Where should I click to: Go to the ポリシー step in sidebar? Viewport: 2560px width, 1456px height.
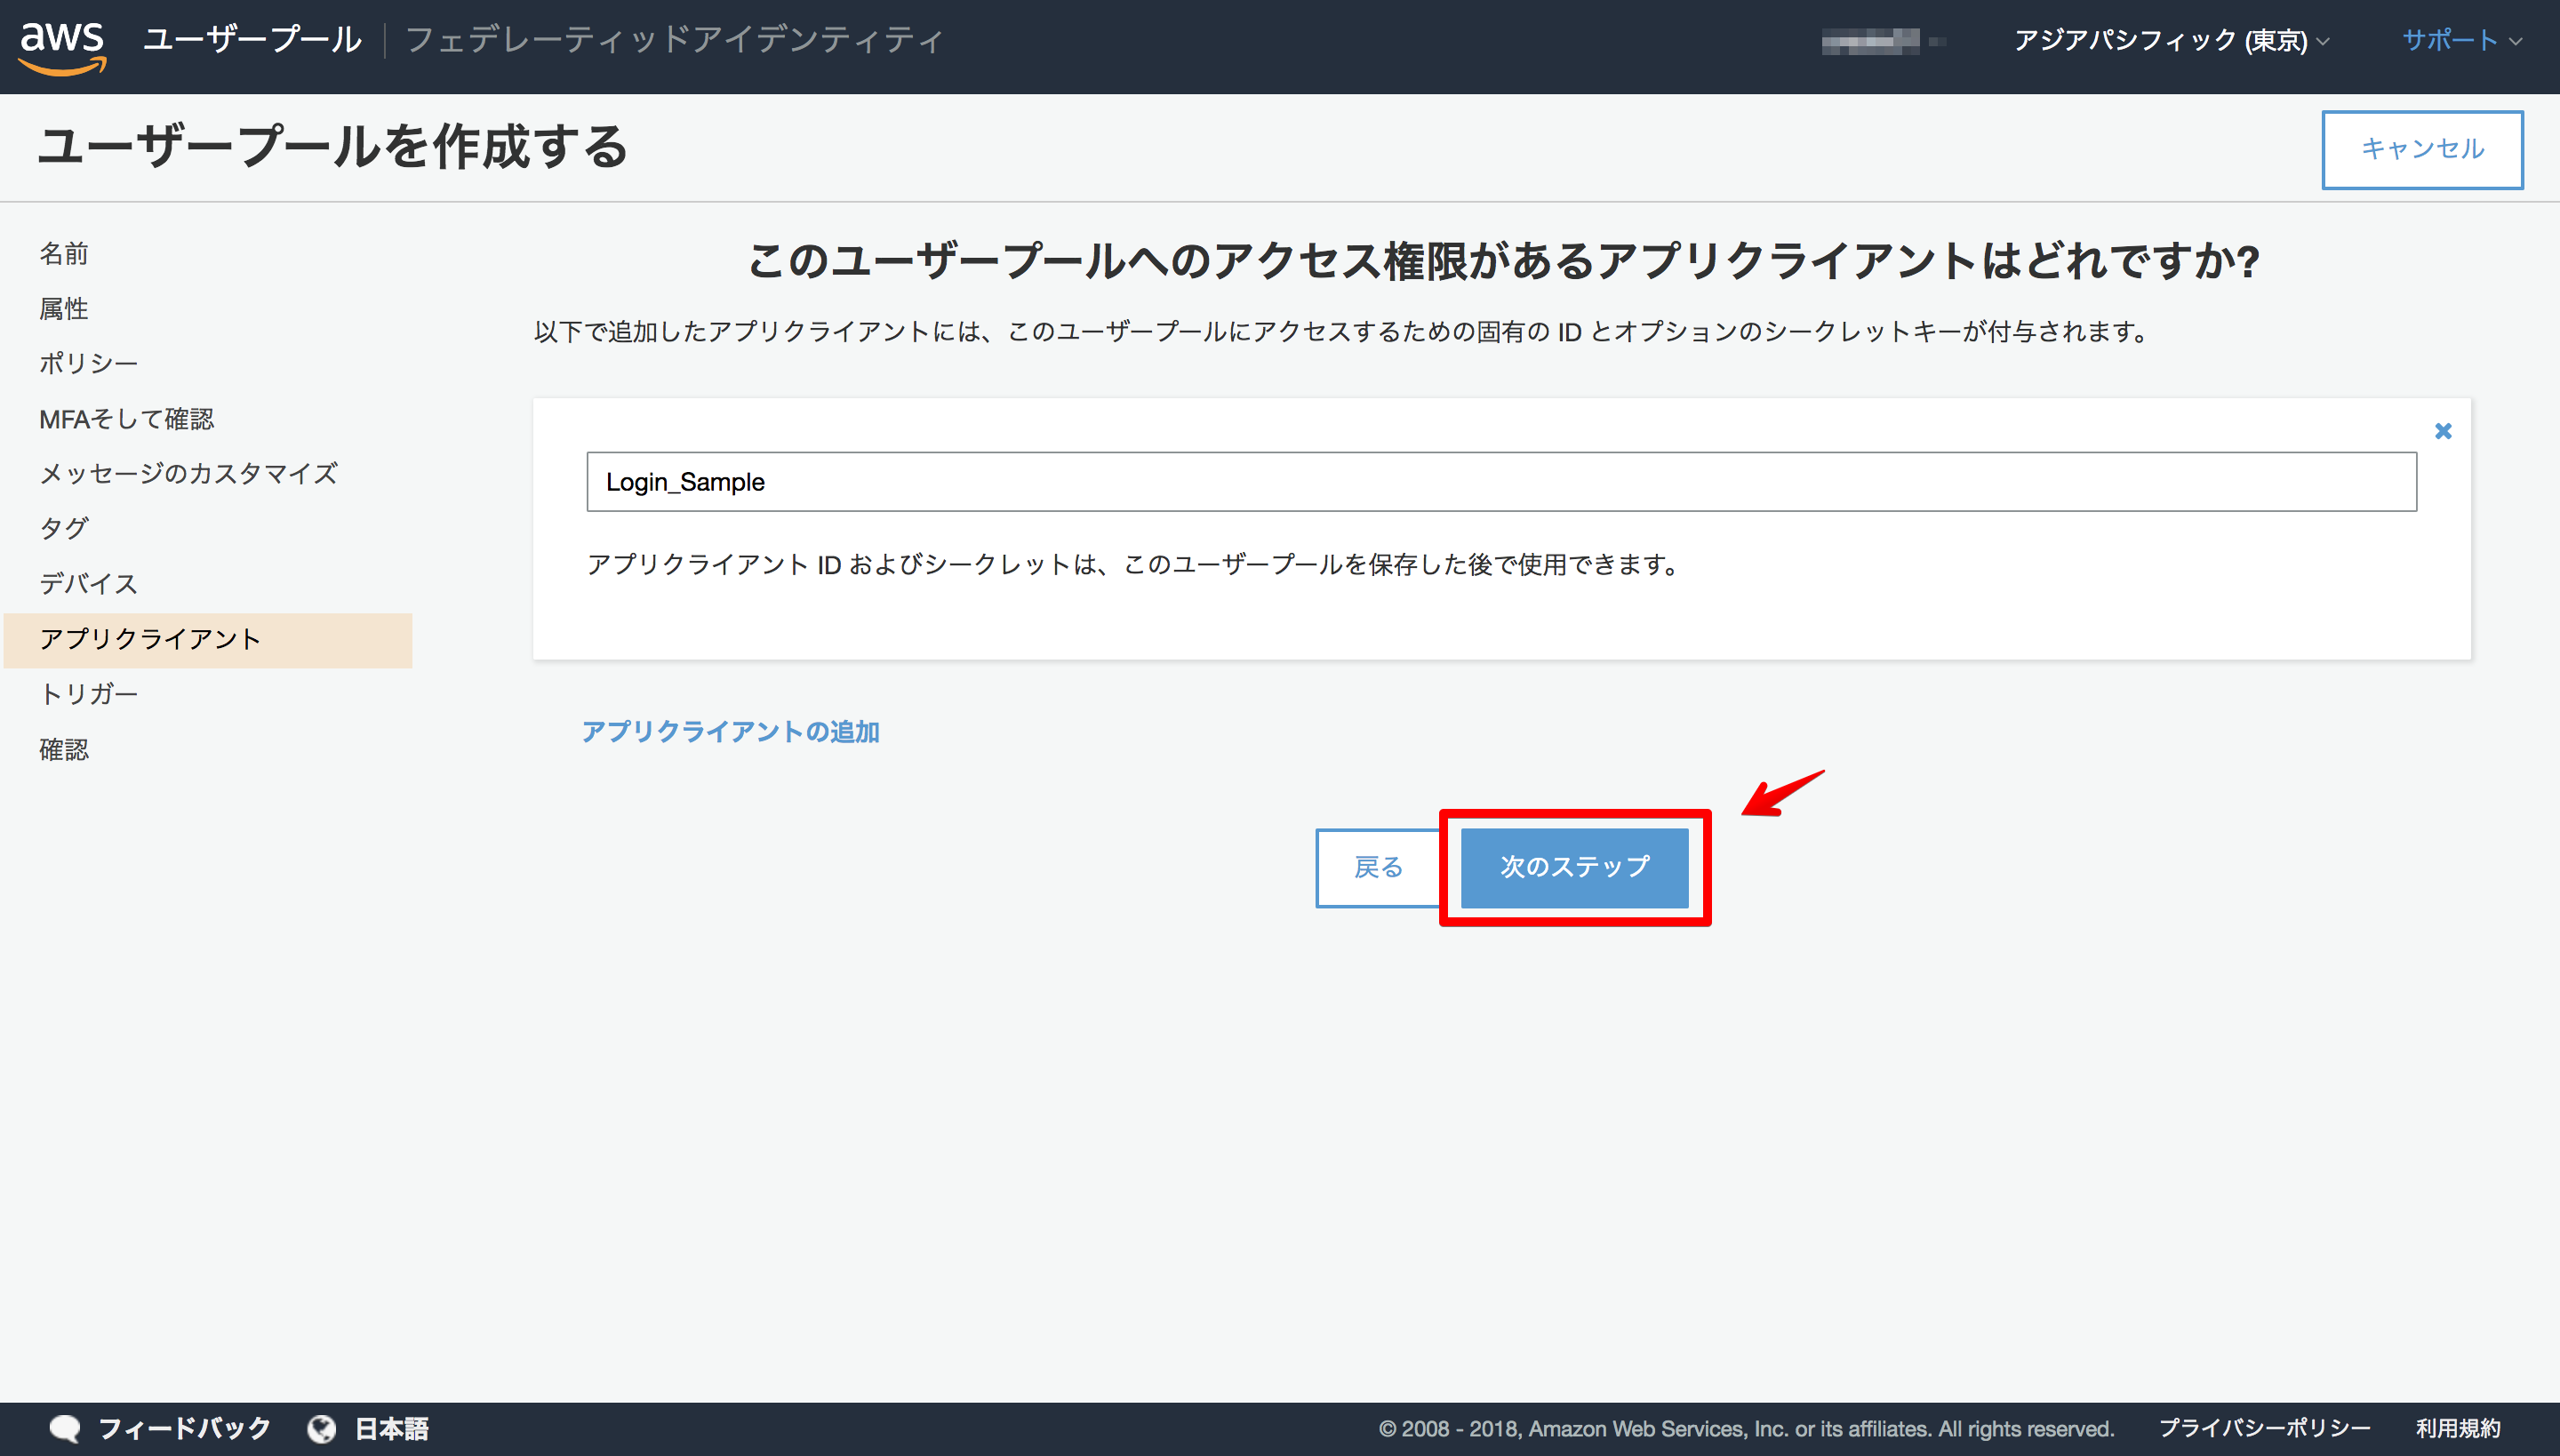[89, 363]
